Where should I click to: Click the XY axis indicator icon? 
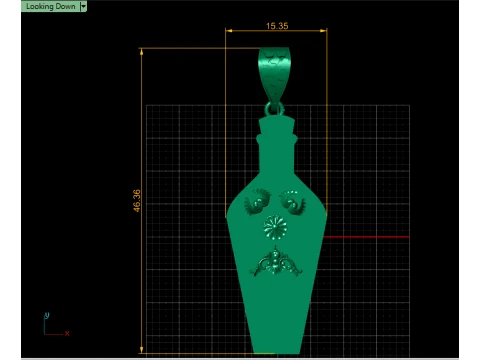56,324
